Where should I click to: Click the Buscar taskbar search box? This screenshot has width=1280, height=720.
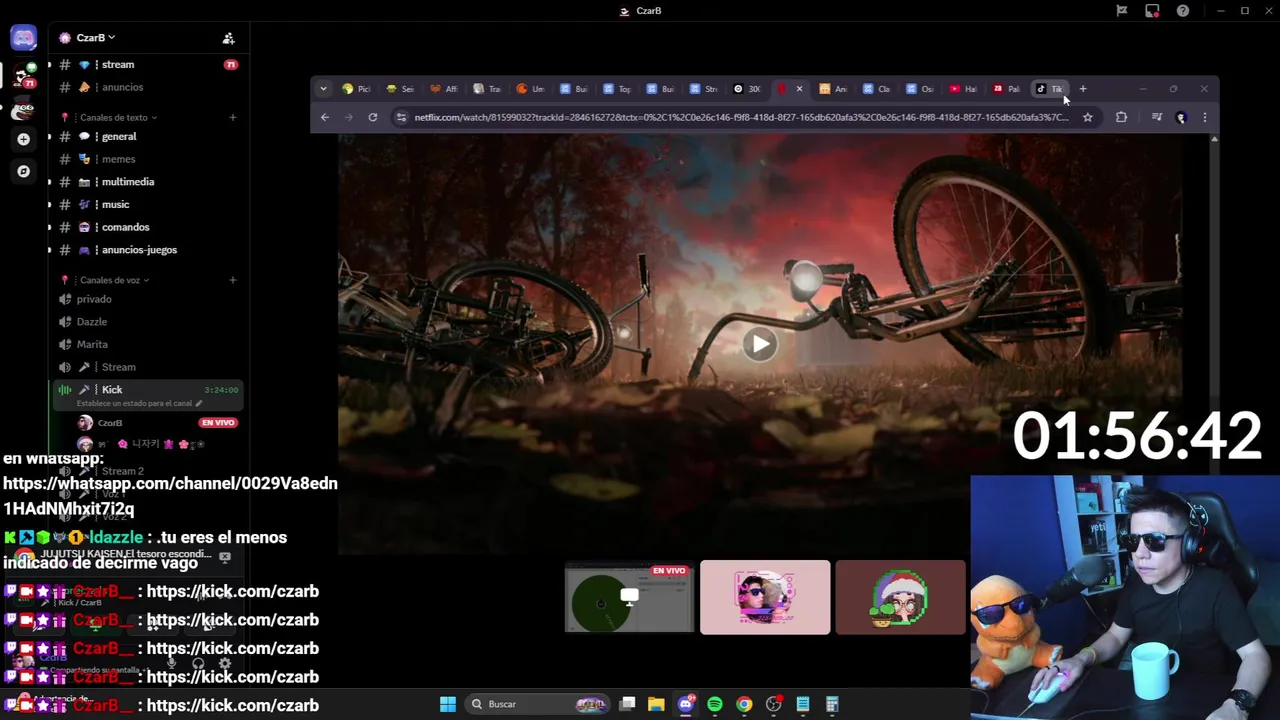537,704
